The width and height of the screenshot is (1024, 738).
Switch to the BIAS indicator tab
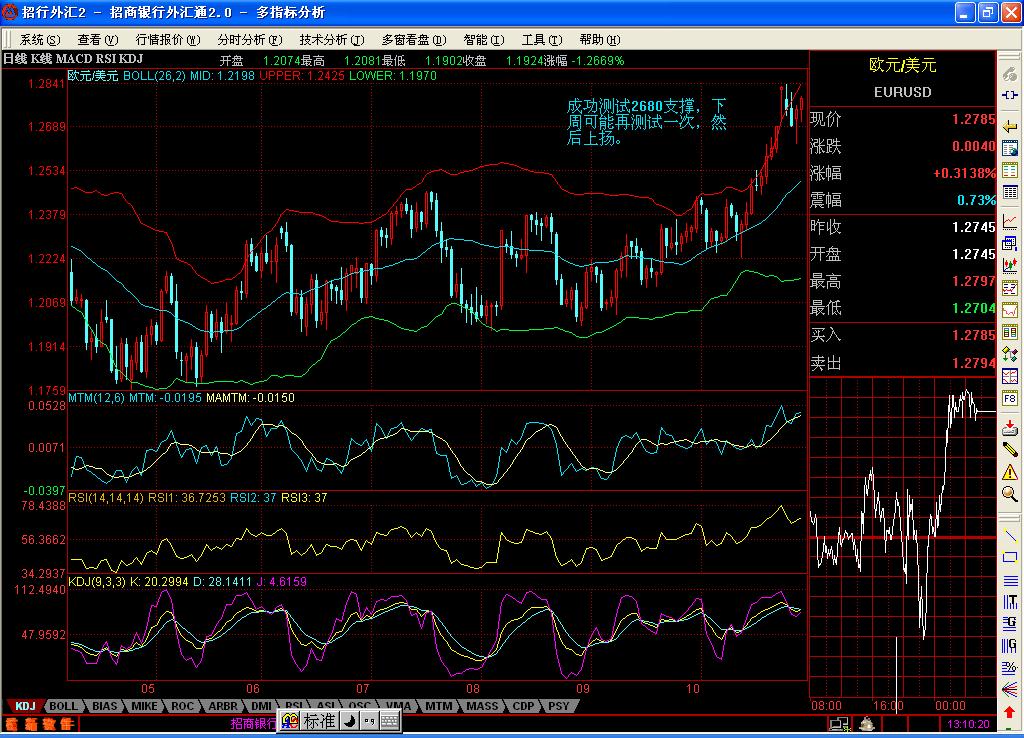click(104, 706)
